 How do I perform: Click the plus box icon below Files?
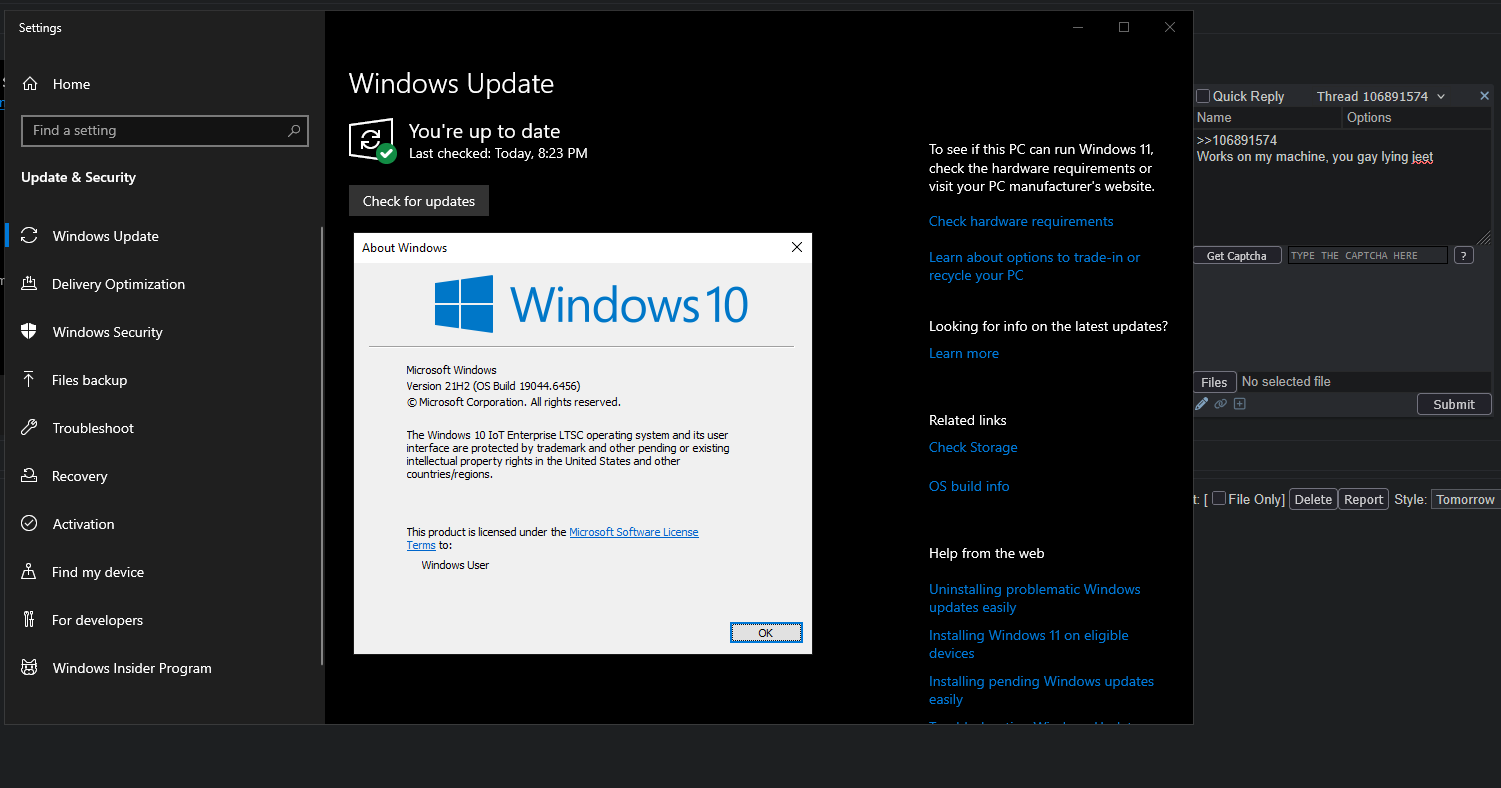(x=1240, y=404)
